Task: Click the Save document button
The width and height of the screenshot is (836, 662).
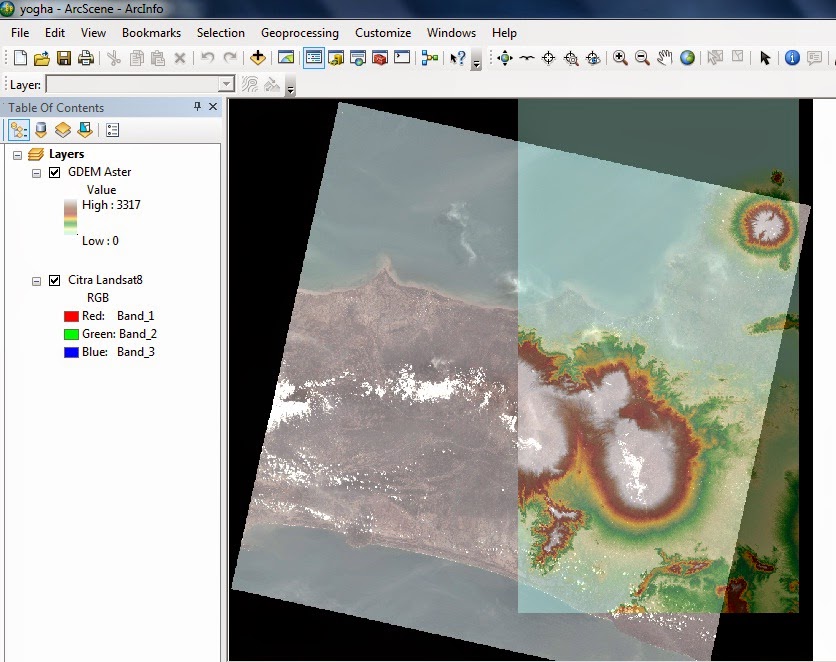Action: (64, 58)
